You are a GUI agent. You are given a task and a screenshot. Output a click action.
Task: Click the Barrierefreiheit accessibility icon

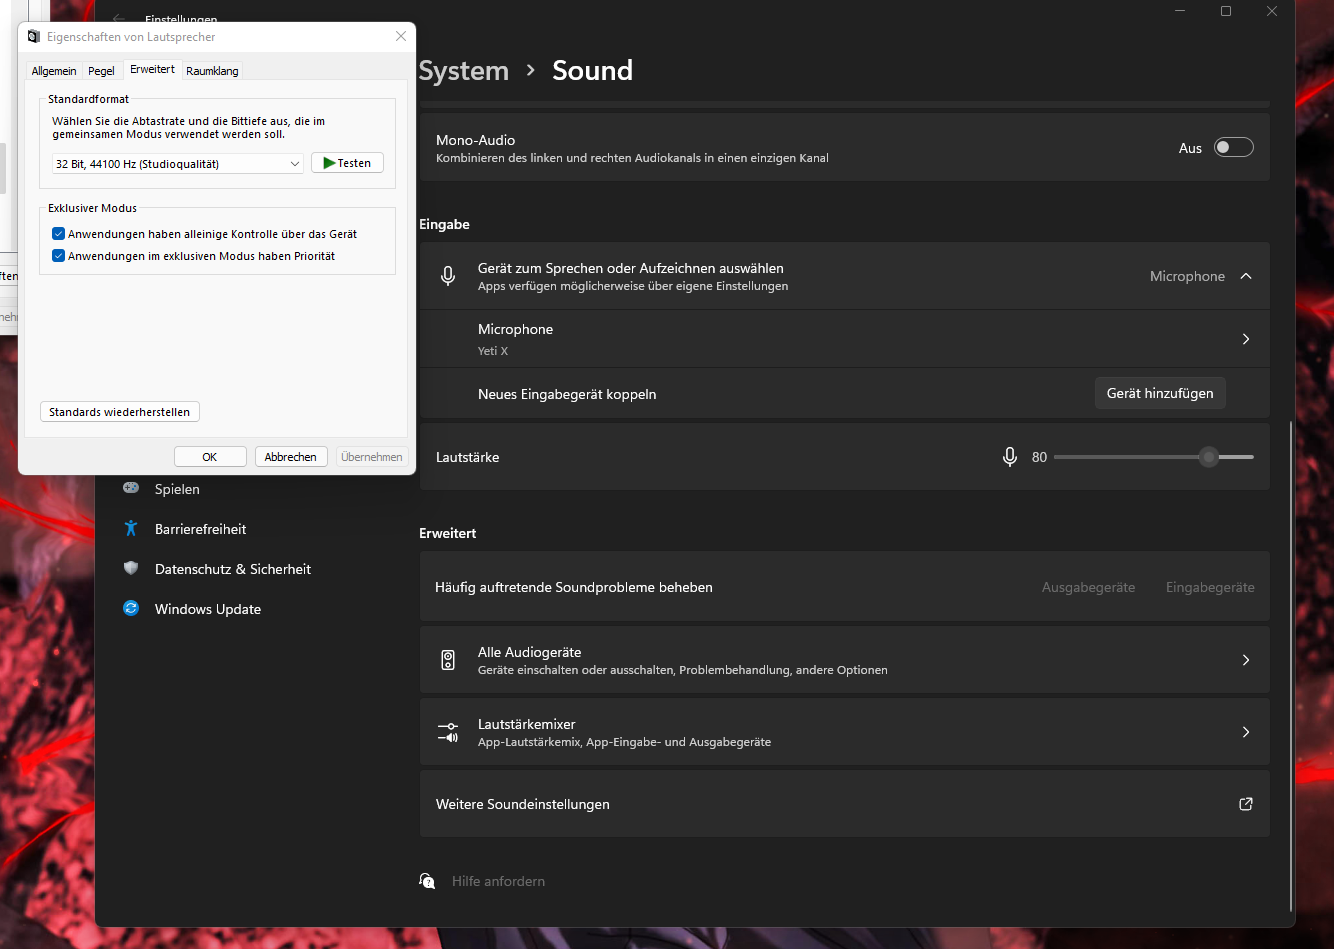[131, 528]
